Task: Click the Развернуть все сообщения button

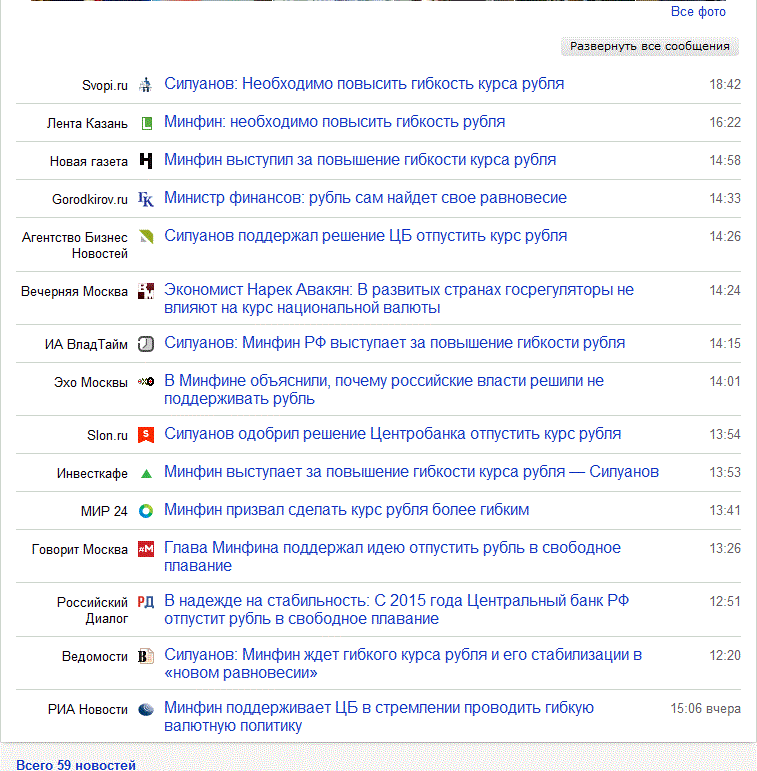Action: [650, 46]
